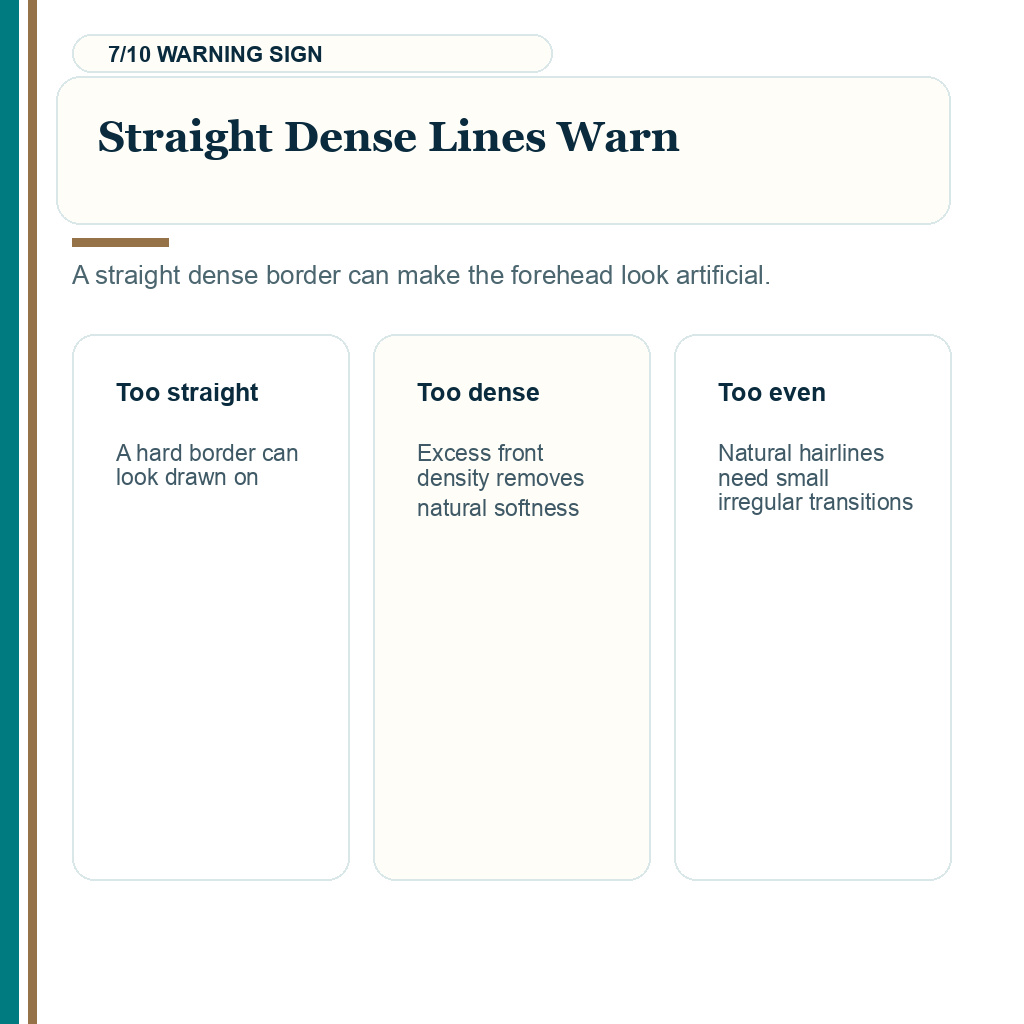Select the 'Too even' card heading
The image size is (1024, 1024).
click(x=772, y=392)
